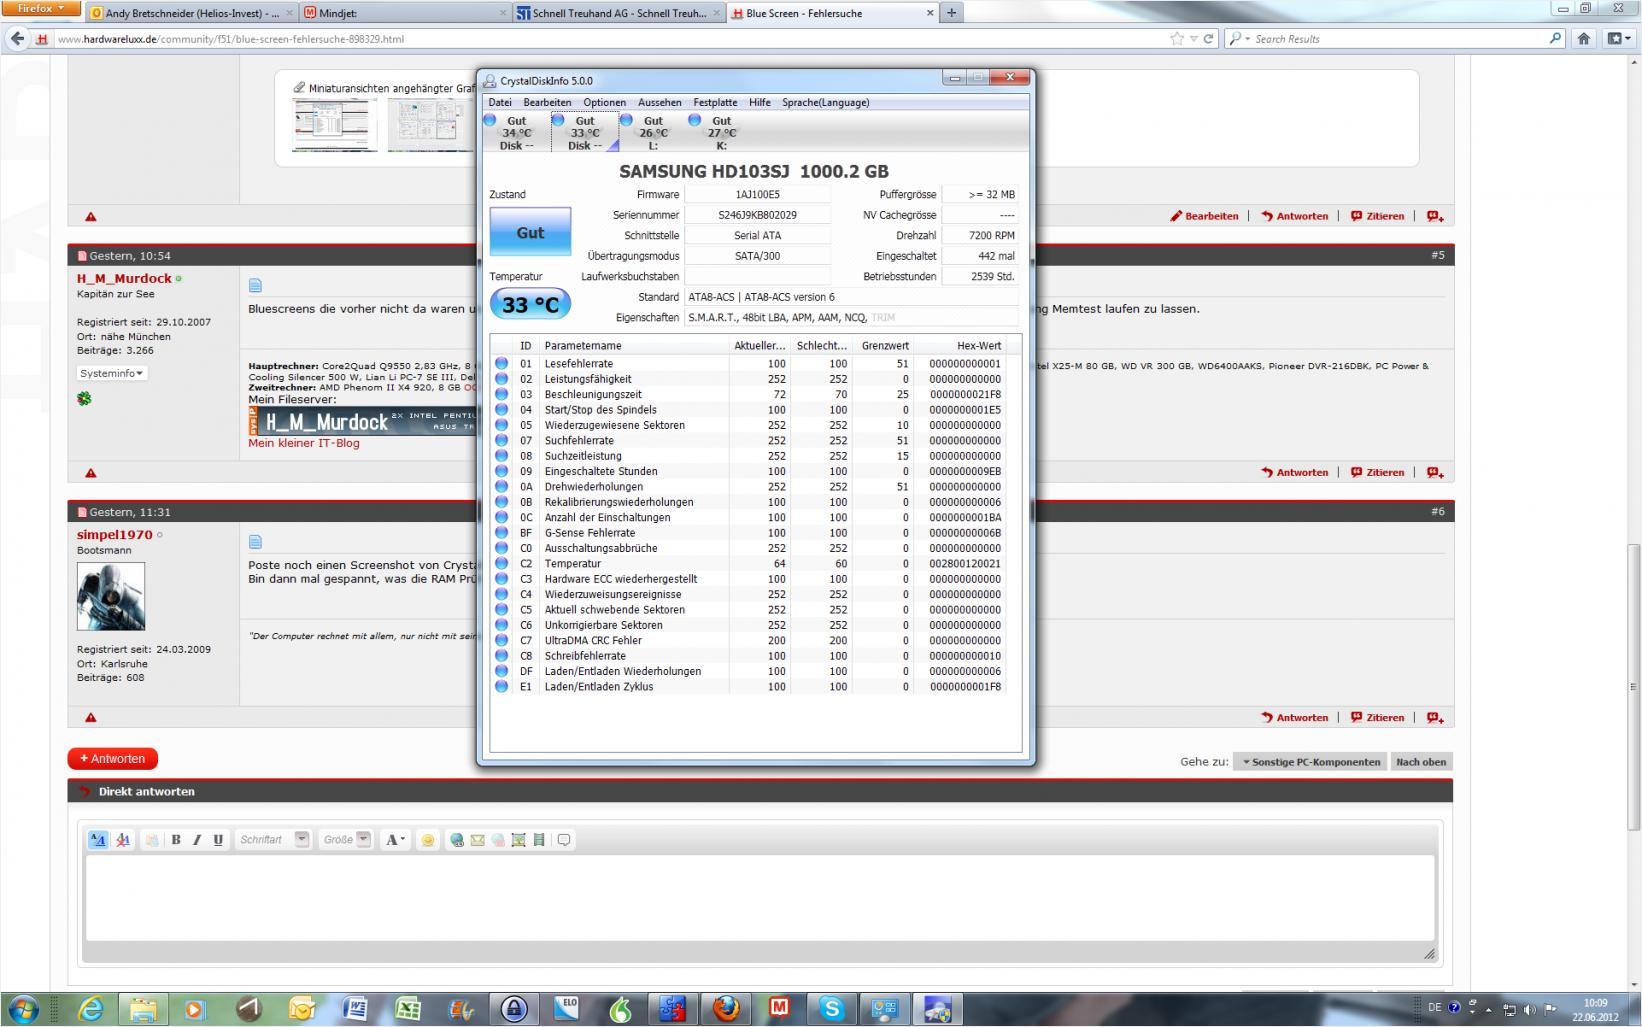Open Skype from the taskbar
The width and height of the screenshot is (1642, 1027).
(x=831, y=1009)
